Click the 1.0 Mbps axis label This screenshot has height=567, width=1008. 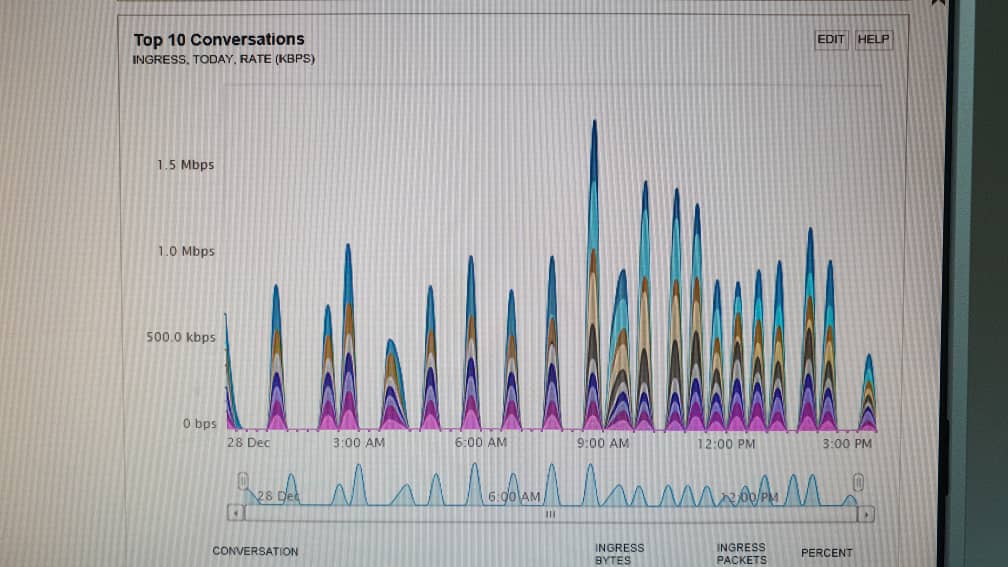click(186, 251)
